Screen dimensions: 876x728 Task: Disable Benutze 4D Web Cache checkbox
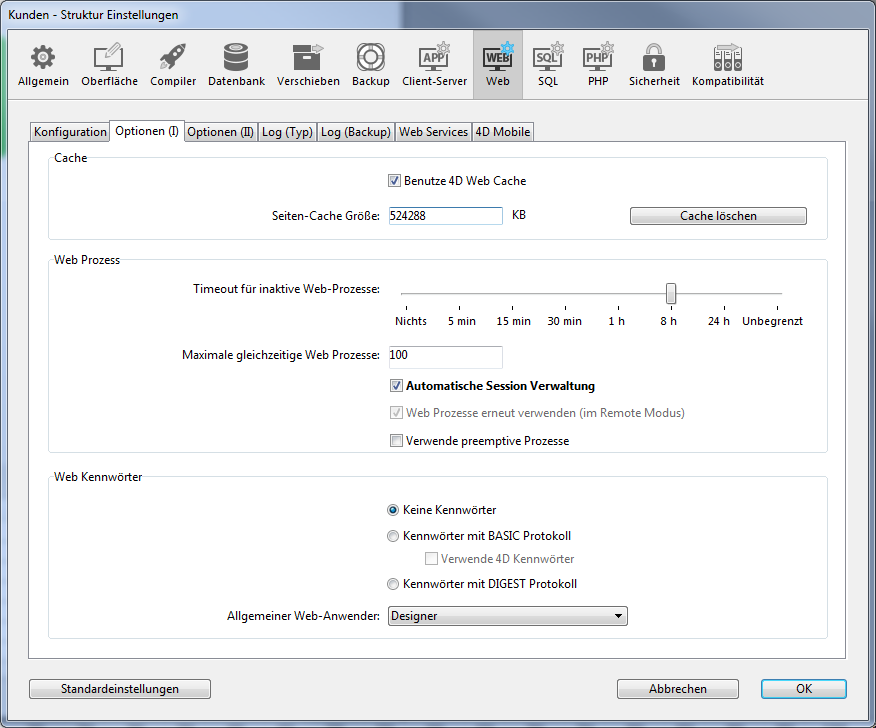click(x=394, y=181)
